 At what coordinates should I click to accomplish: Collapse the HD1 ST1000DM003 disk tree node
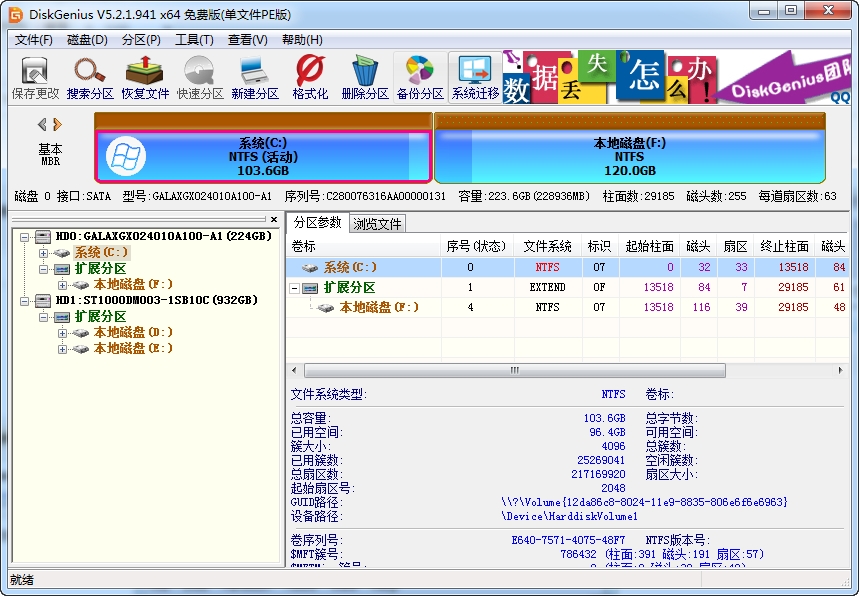pyautogui.click(x=24, y=301)
